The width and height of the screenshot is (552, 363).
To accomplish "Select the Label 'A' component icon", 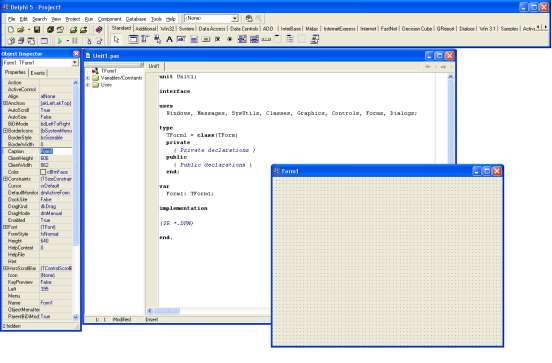I will [x=169, y=39].
